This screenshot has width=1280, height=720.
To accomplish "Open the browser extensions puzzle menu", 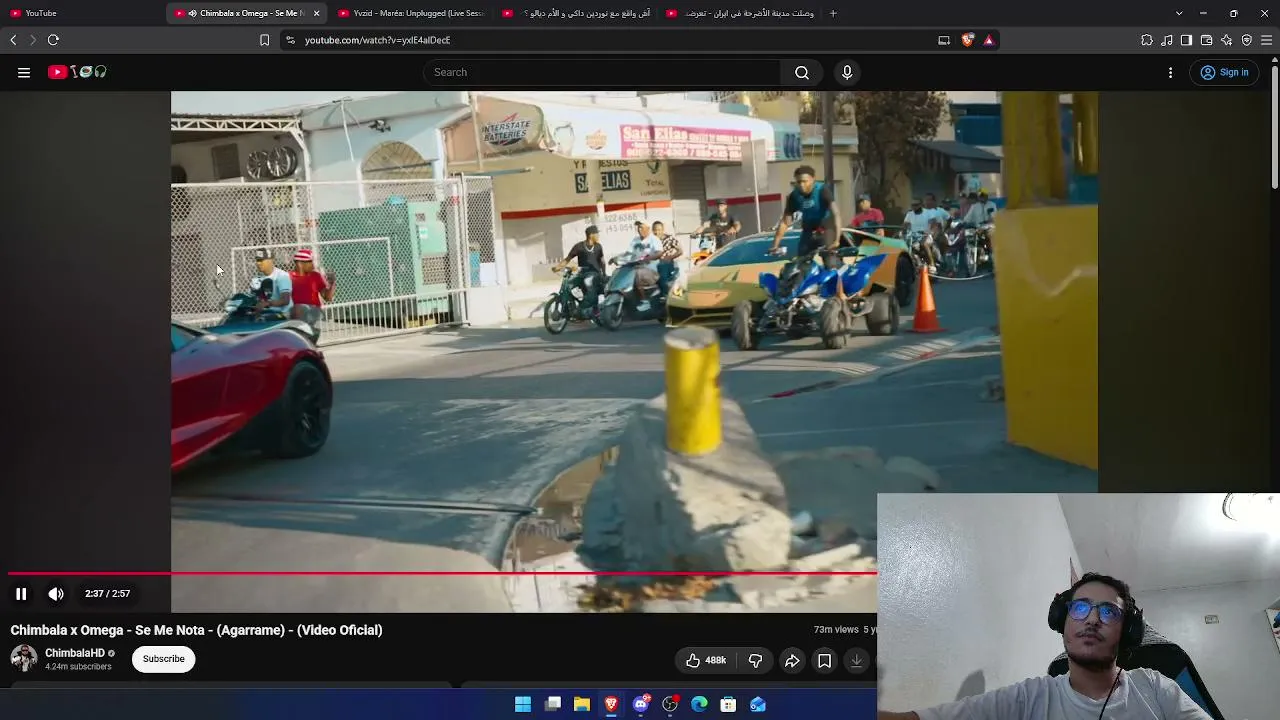I will 1147,40.
